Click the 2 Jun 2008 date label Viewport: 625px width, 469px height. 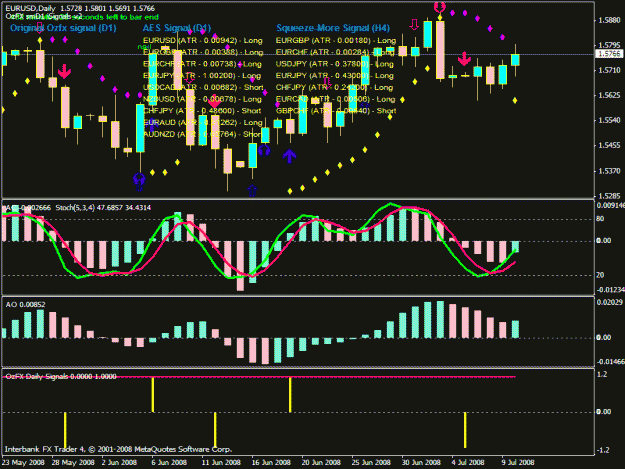pos(119,463)
